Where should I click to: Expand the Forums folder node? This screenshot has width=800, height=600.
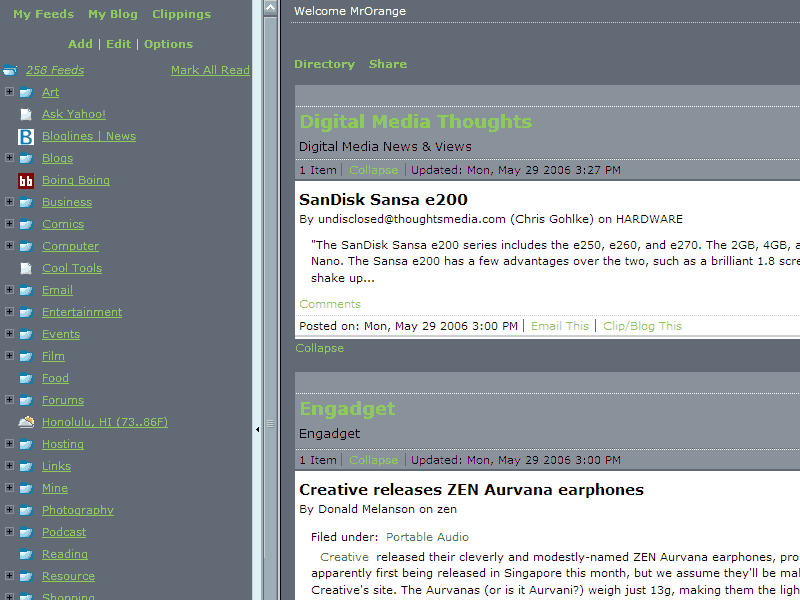[x=9, y=399]
